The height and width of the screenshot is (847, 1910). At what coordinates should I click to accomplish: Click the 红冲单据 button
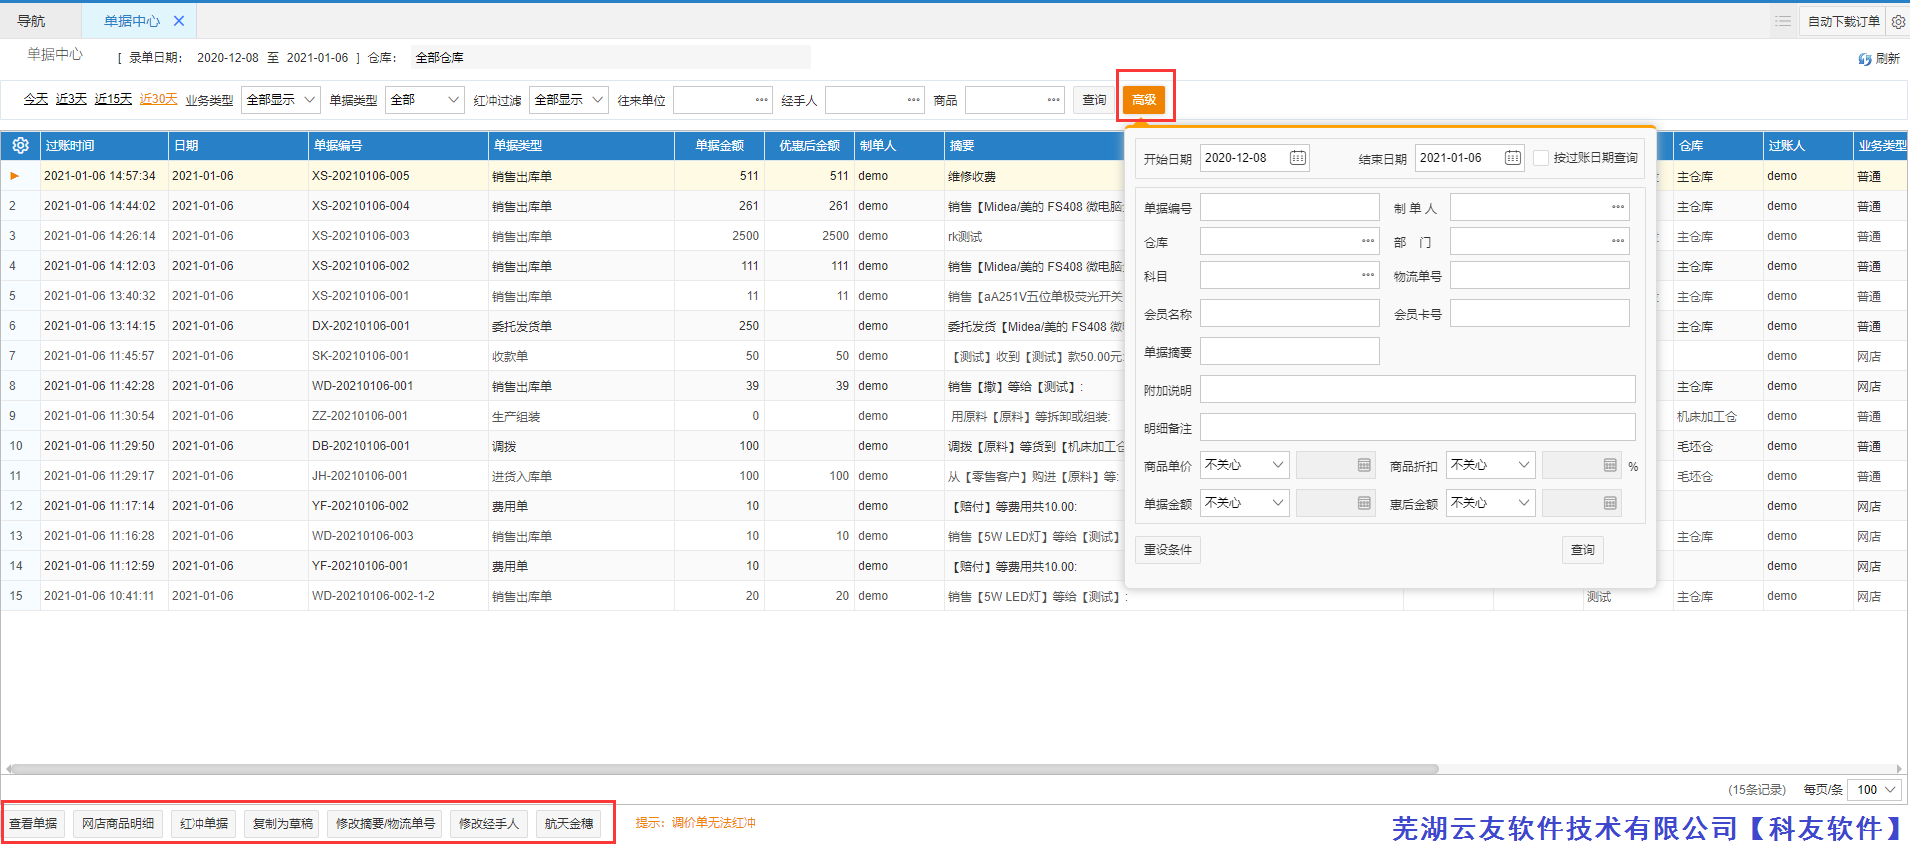coord(204,824)
